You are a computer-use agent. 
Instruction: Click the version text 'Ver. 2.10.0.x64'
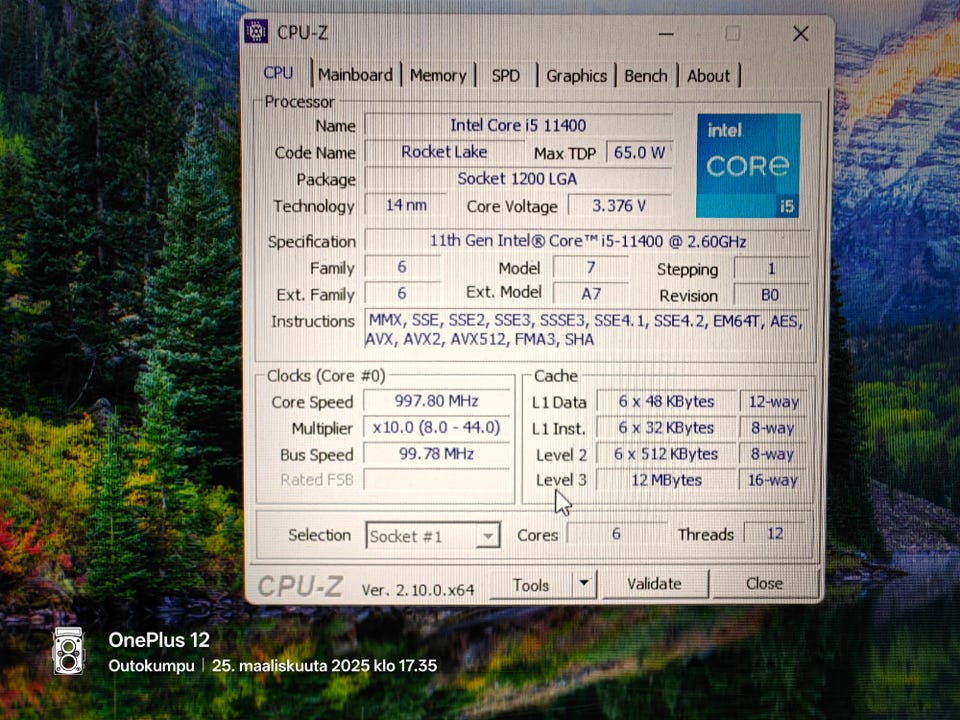[418, 590]
